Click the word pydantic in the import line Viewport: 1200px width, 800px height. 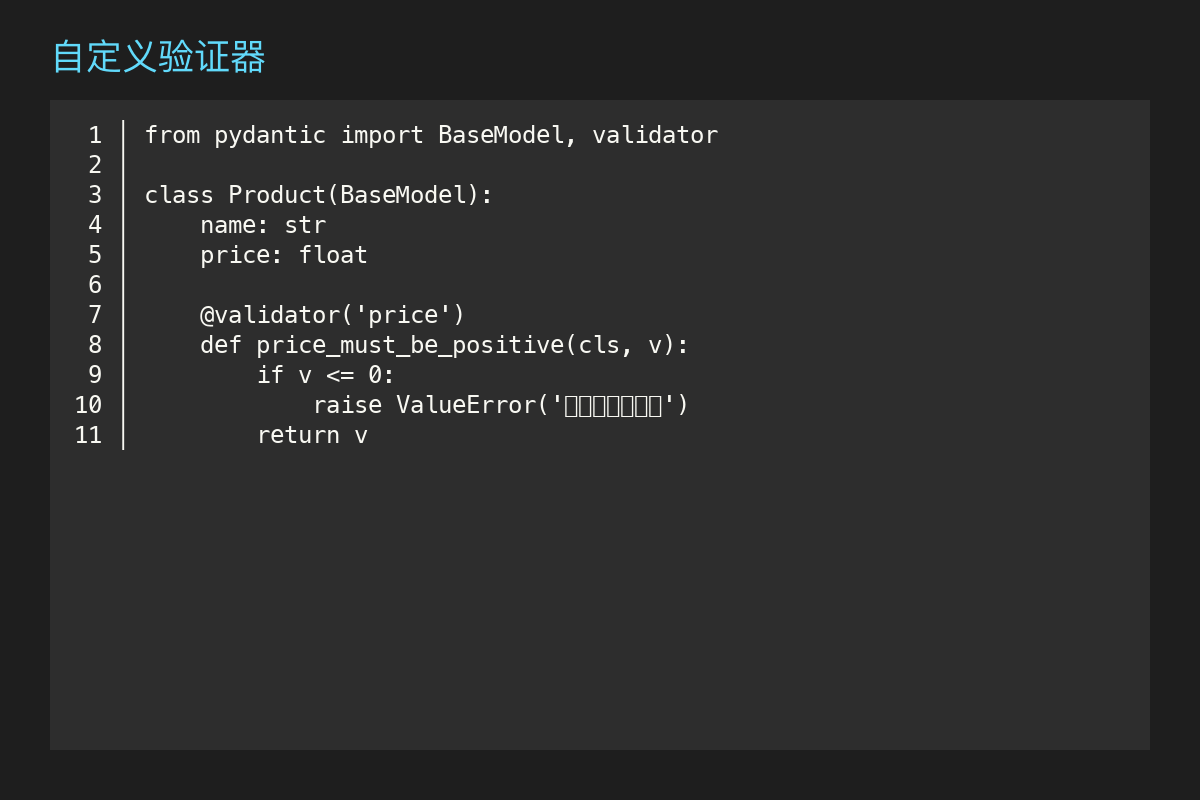click(x=270, y=135)
